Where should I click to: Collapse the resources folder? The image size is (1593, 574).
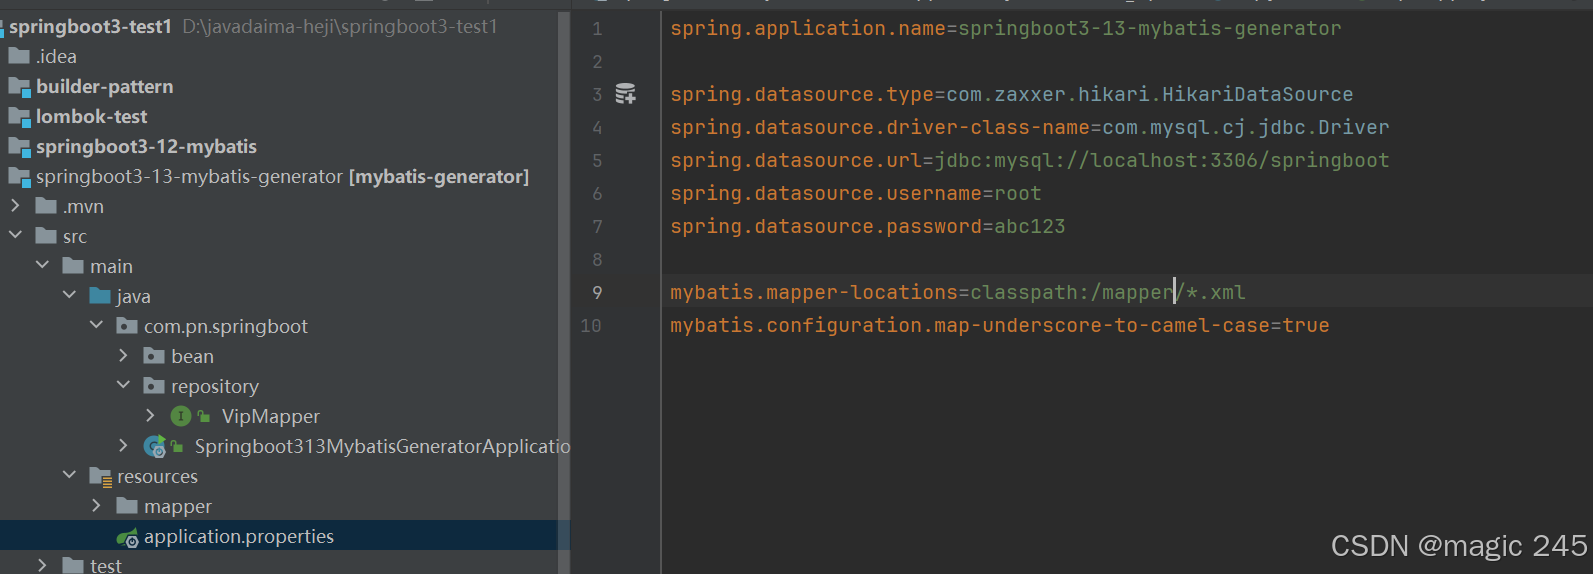[x=69, y=476]
